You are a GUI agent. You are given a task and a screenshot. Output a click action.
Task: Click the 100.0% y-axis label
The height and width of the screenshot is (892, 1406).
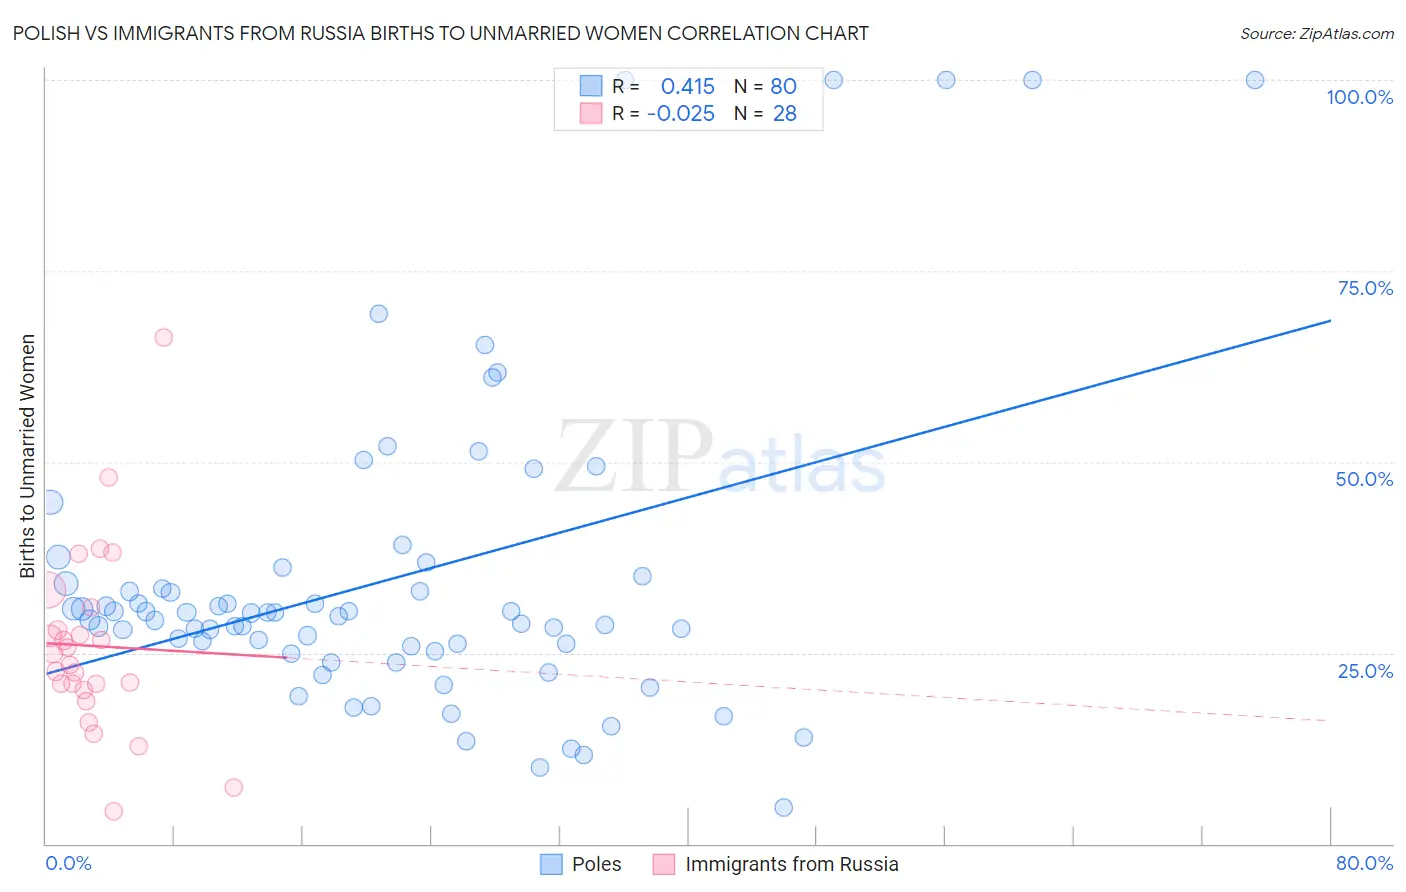(x=1360, y=97)
